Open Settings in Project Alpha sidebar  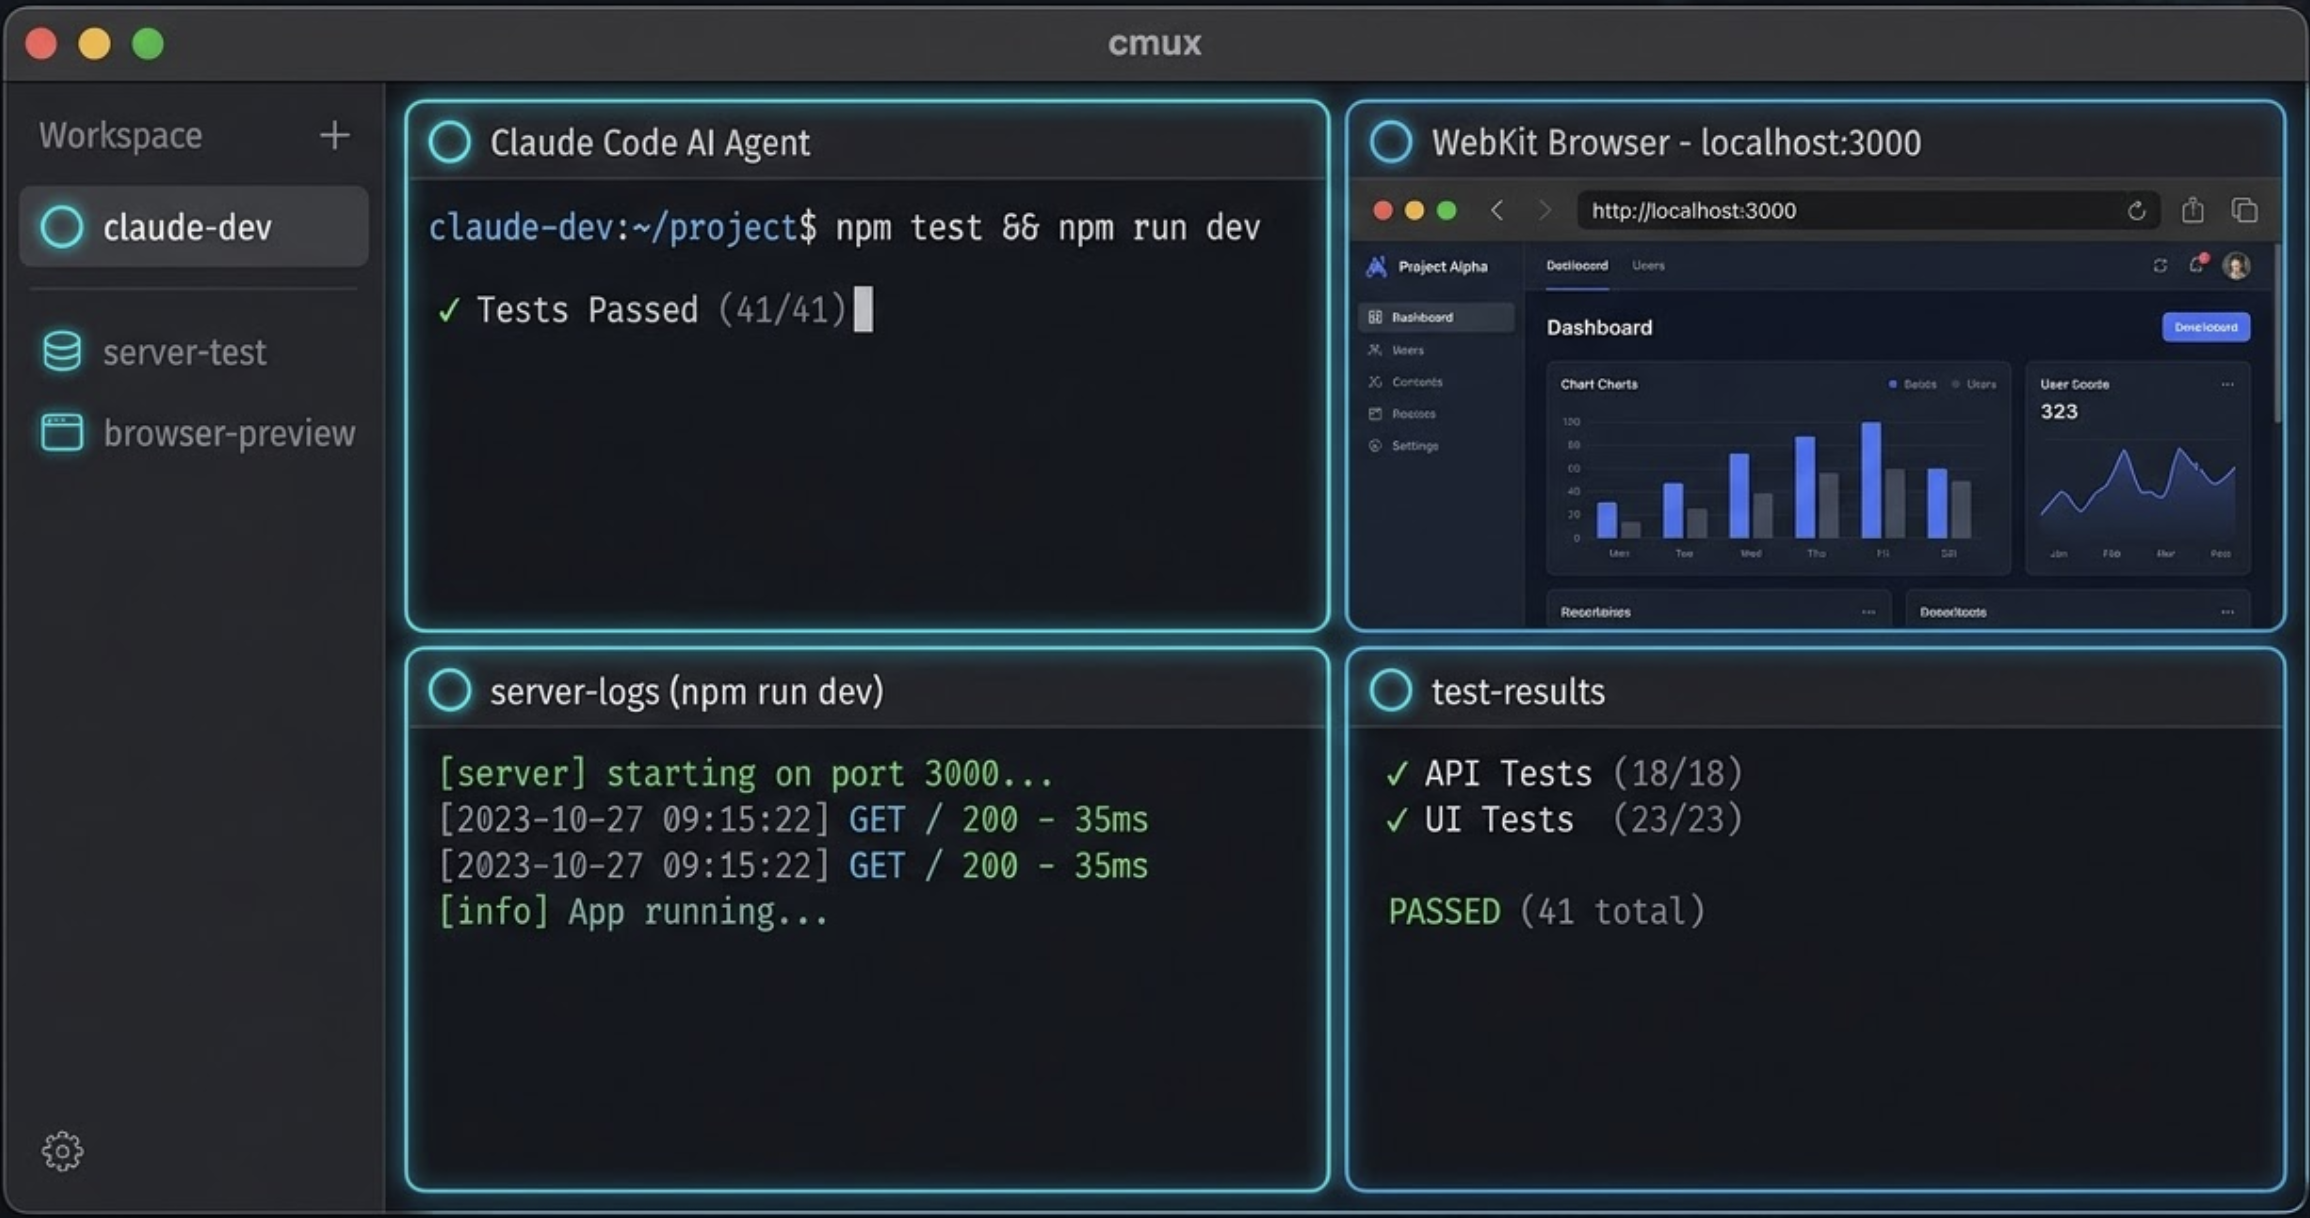1414,446
